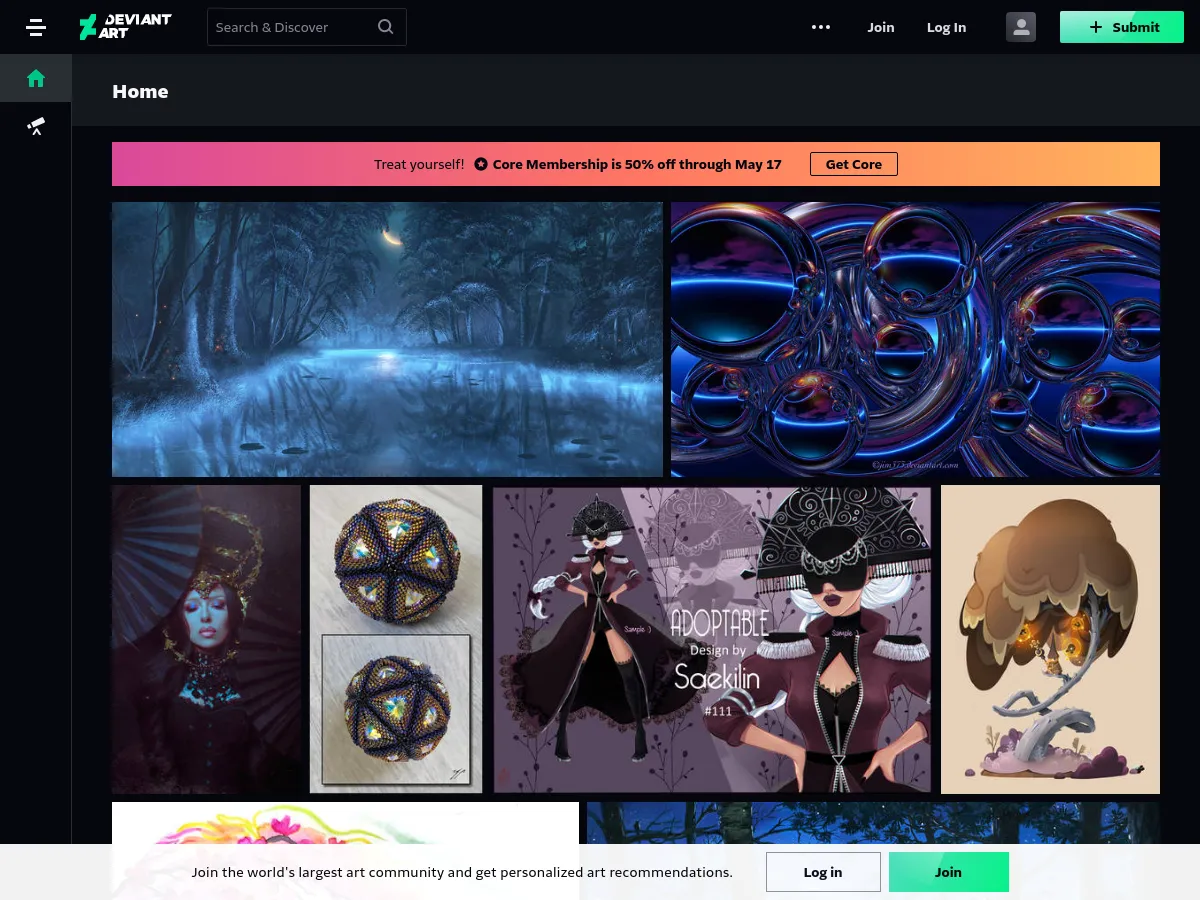Select Log In in the top navigation bar
This screenshot has width=1200, height=900.
946,27
